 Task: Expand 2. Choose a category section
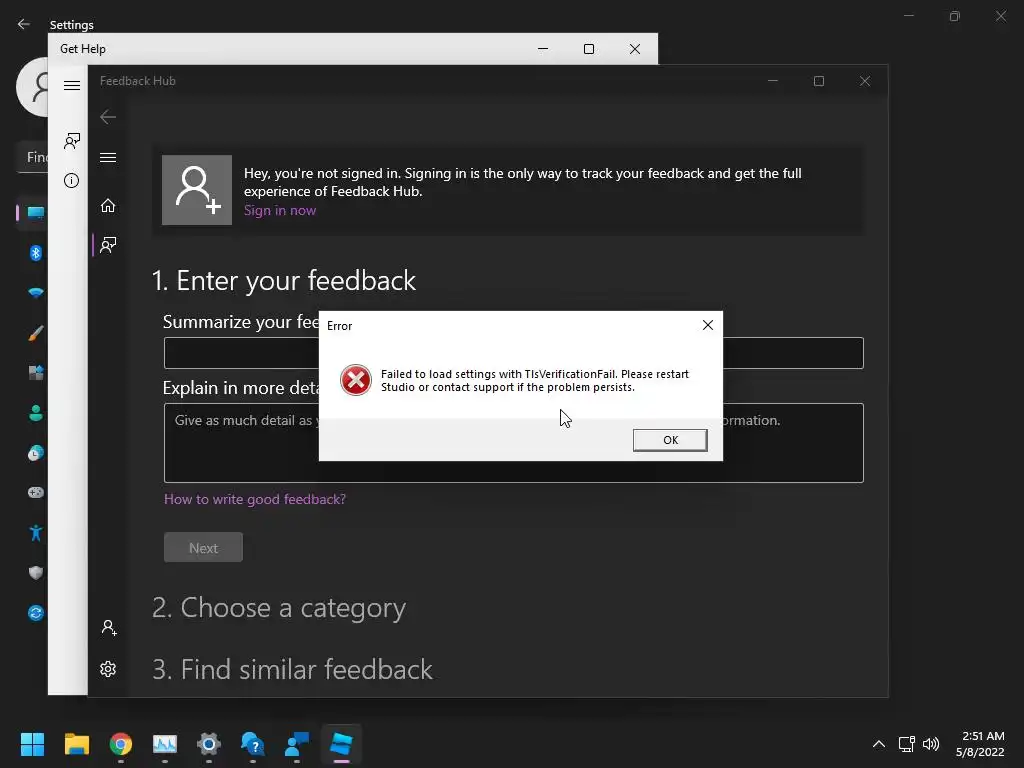click(279, 608)
